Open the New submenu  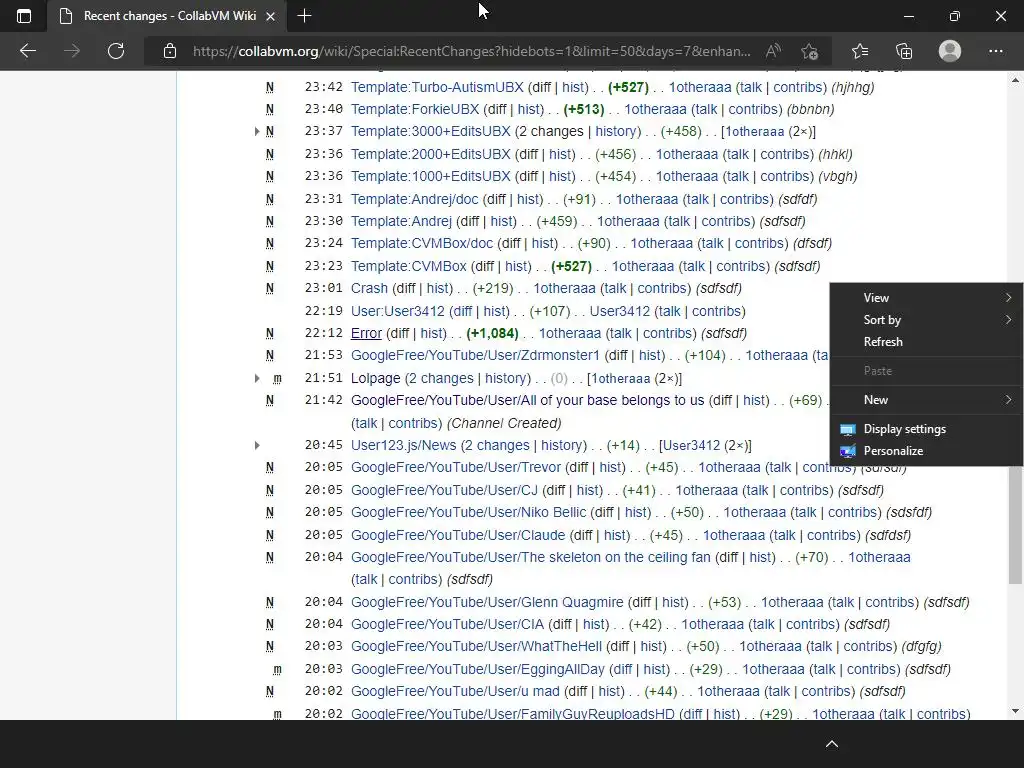(x=926, y=400)
